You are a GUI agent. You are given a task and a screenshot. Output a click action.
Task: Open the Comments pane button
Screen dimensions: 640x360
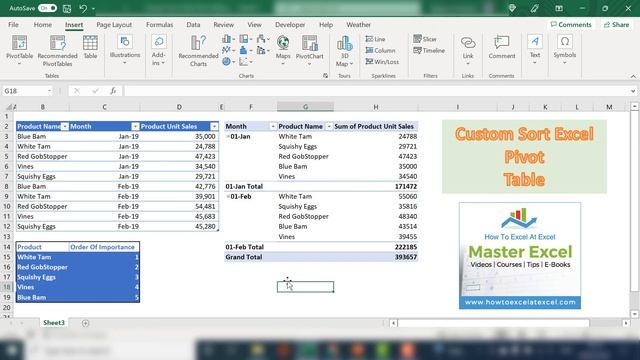[571, 25]
